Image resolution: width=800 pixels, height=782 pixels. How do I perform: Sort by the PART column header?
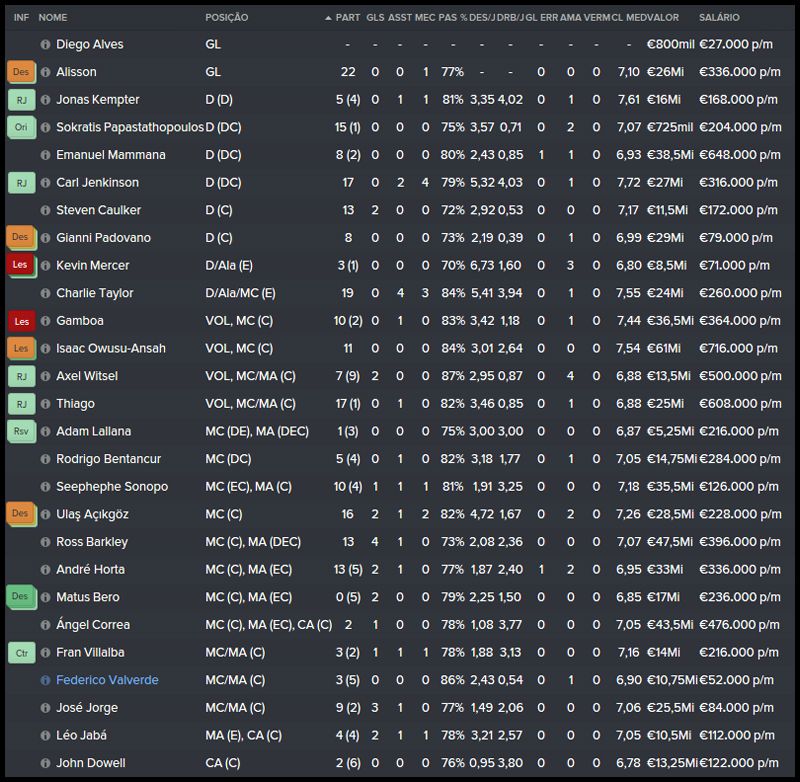(x=347, y=18)
